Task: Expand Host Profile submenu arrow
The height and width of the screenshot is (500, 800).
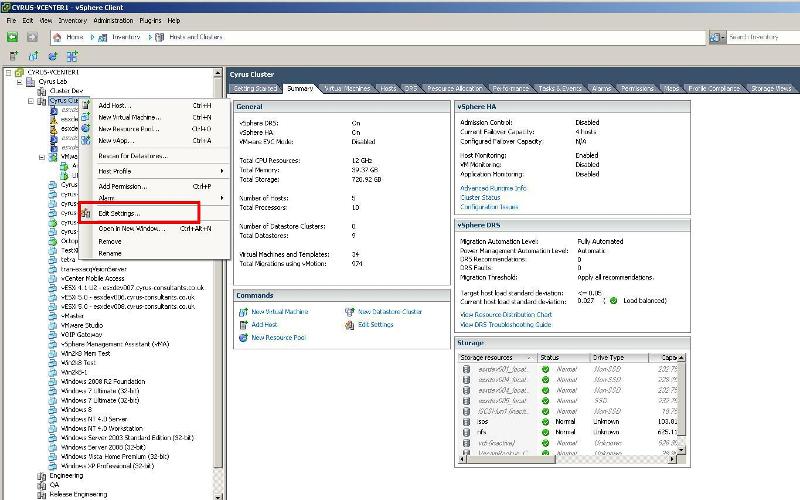Action: coord(222,171)
